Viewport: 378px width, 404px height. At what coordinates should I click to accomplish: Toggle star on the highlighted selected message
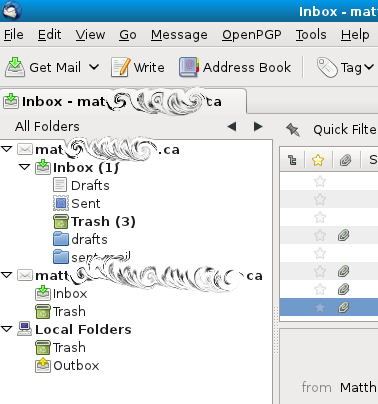pos(320,307)
